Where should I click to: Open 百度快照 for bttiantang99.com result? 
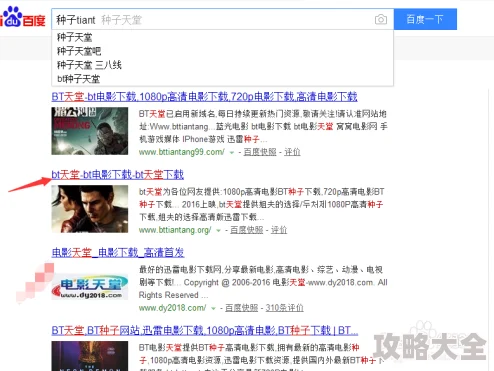click(260, 152)
